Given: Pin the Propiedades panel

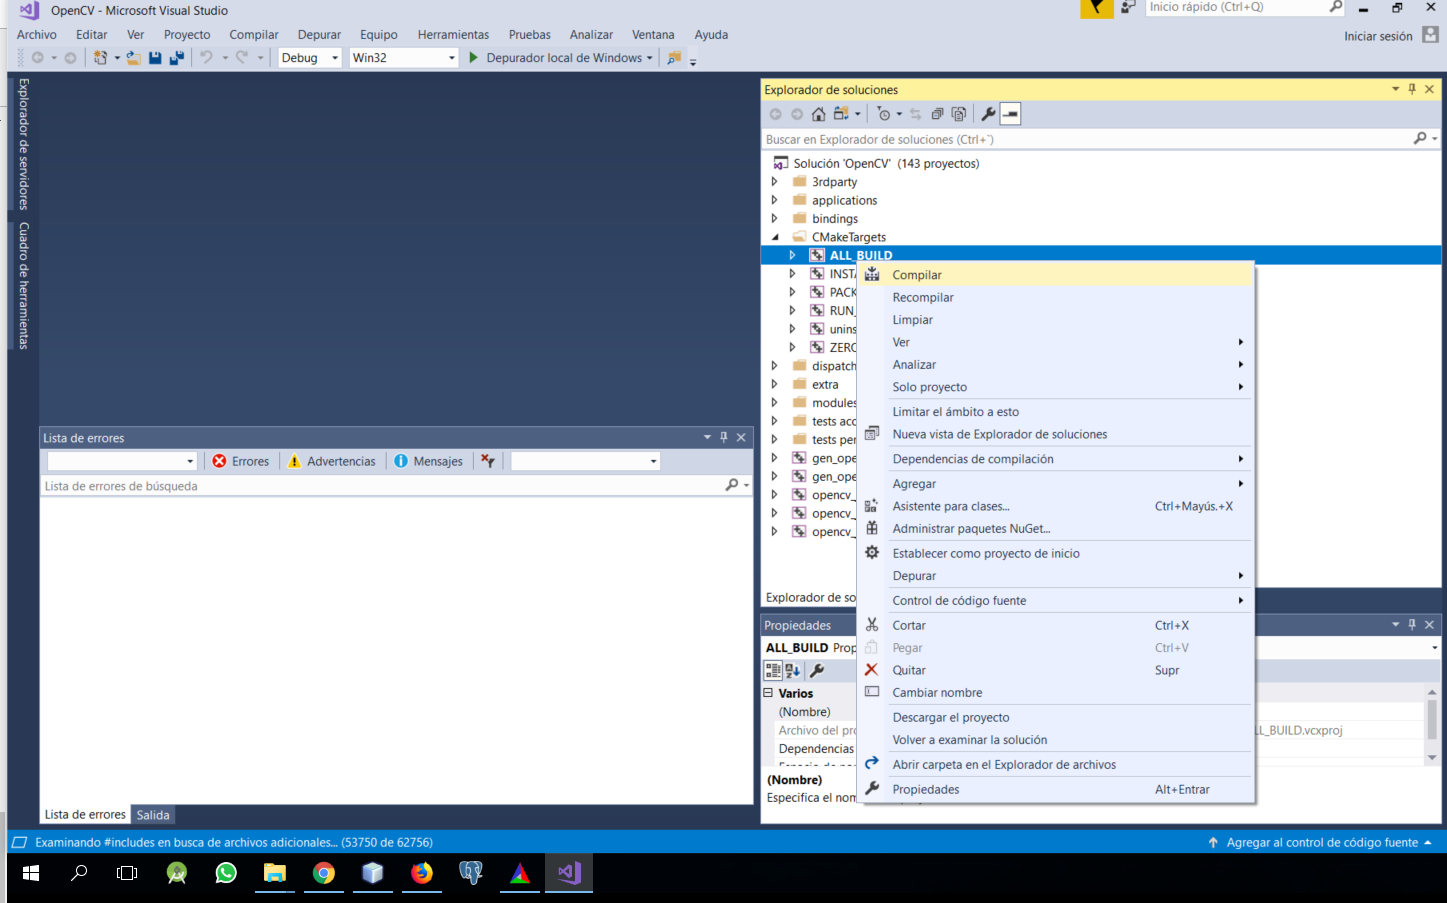Looking at the screenshot, I should coord(1412,625).
